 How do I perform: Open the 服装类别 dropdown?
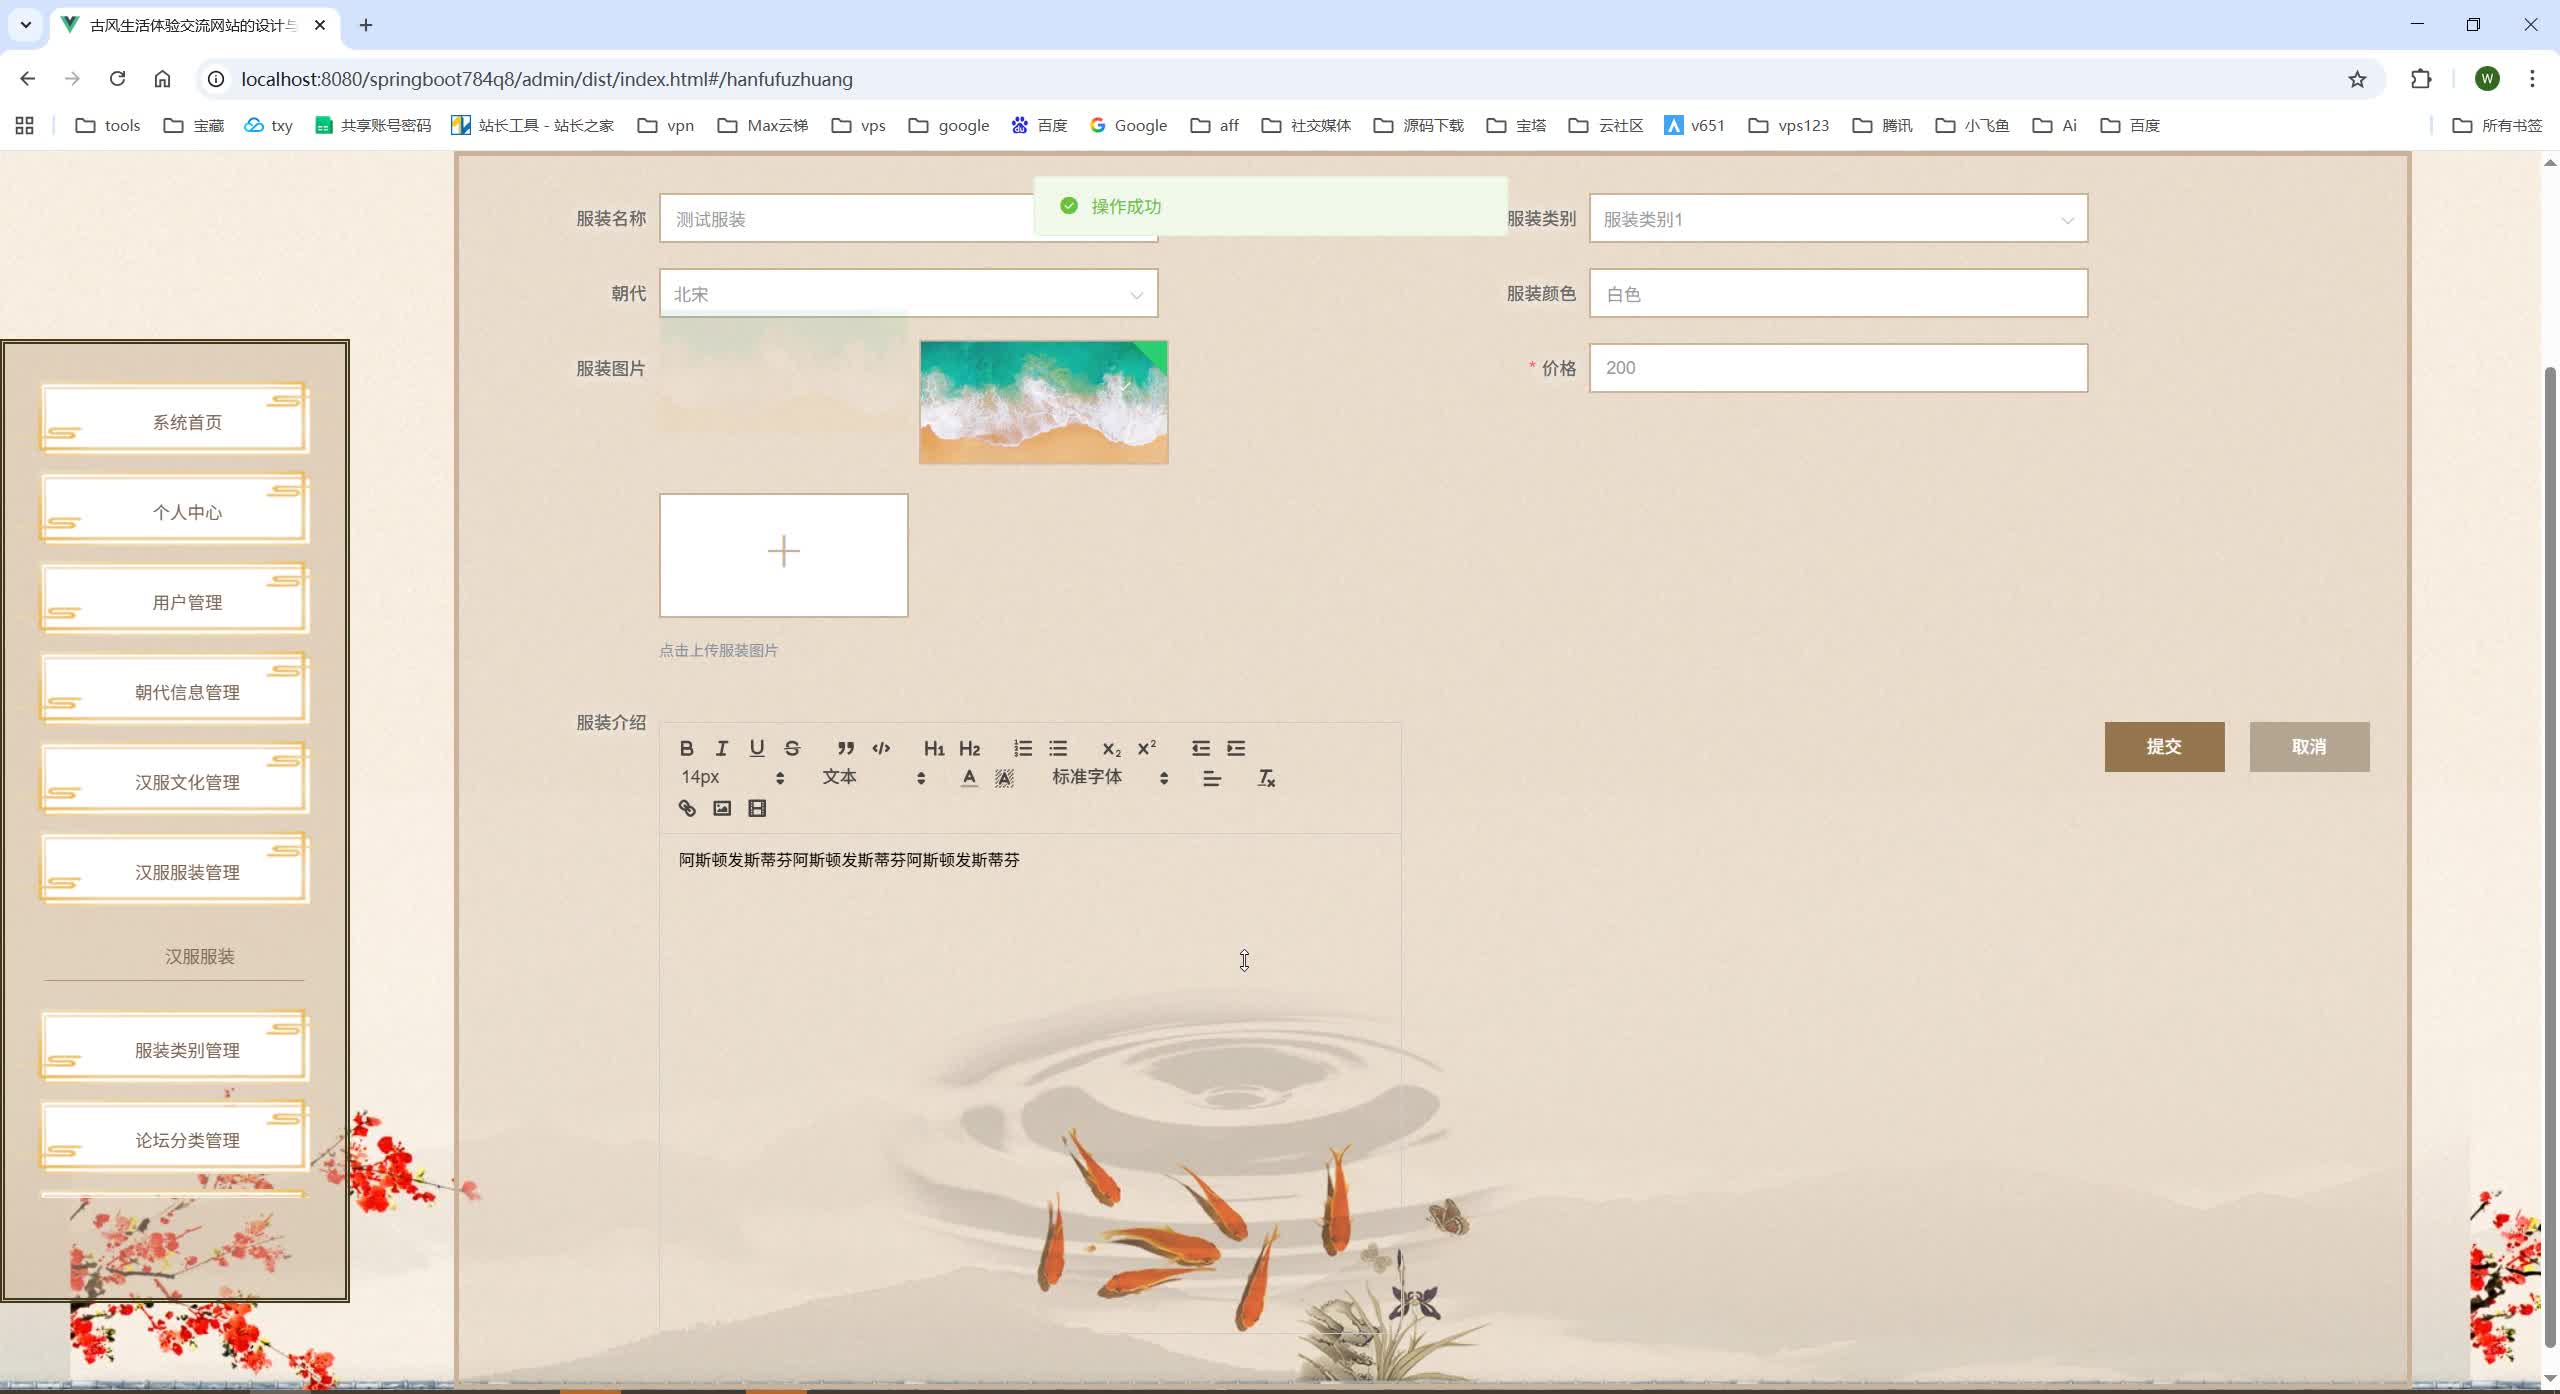click(x=1838, y=219)
